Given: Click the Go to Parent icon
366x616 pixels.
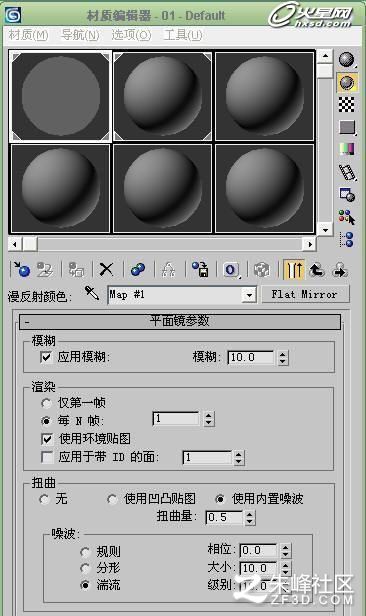Looking at the screenshot, I should point(317,270).
